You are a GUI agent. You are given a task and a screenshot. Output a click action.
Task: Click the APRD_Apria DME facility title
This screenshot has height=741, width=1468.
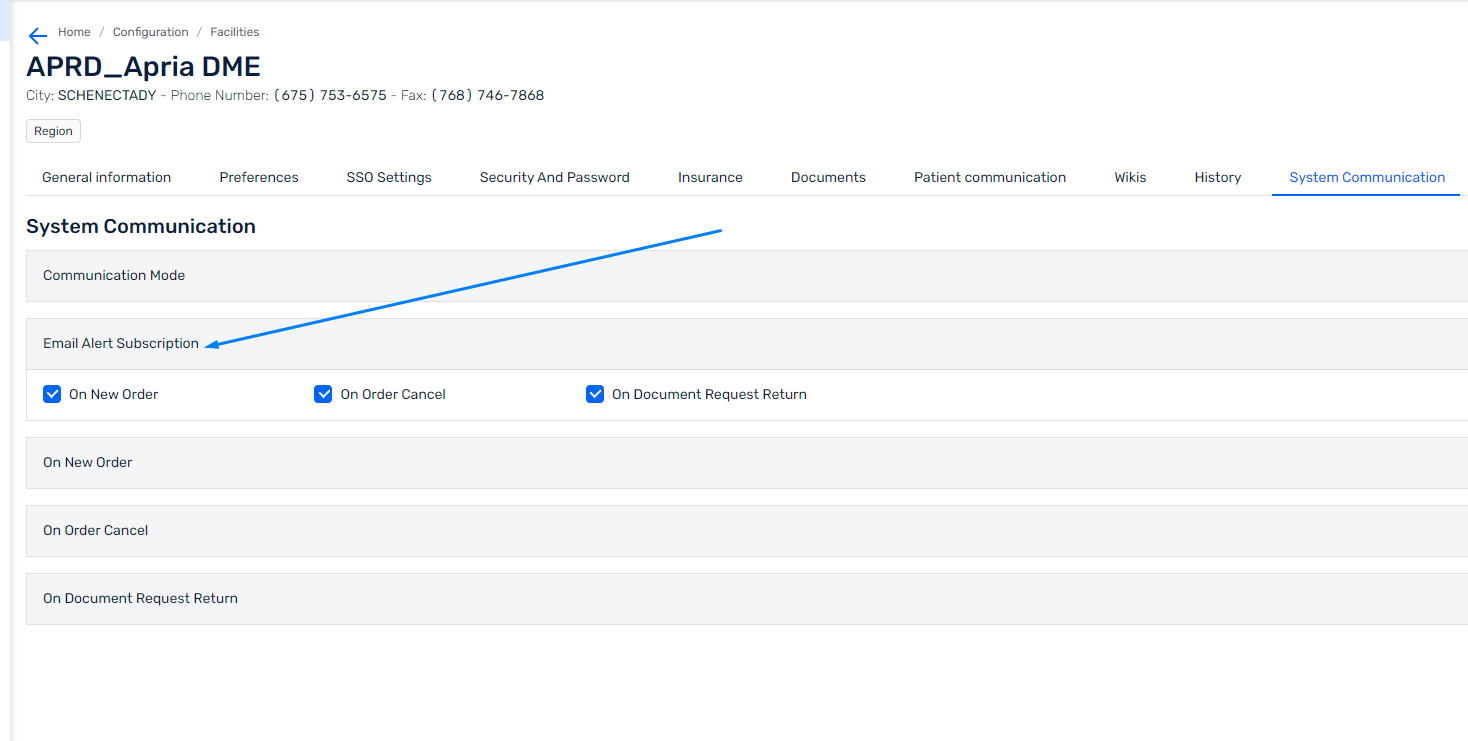tap(143, 67)
